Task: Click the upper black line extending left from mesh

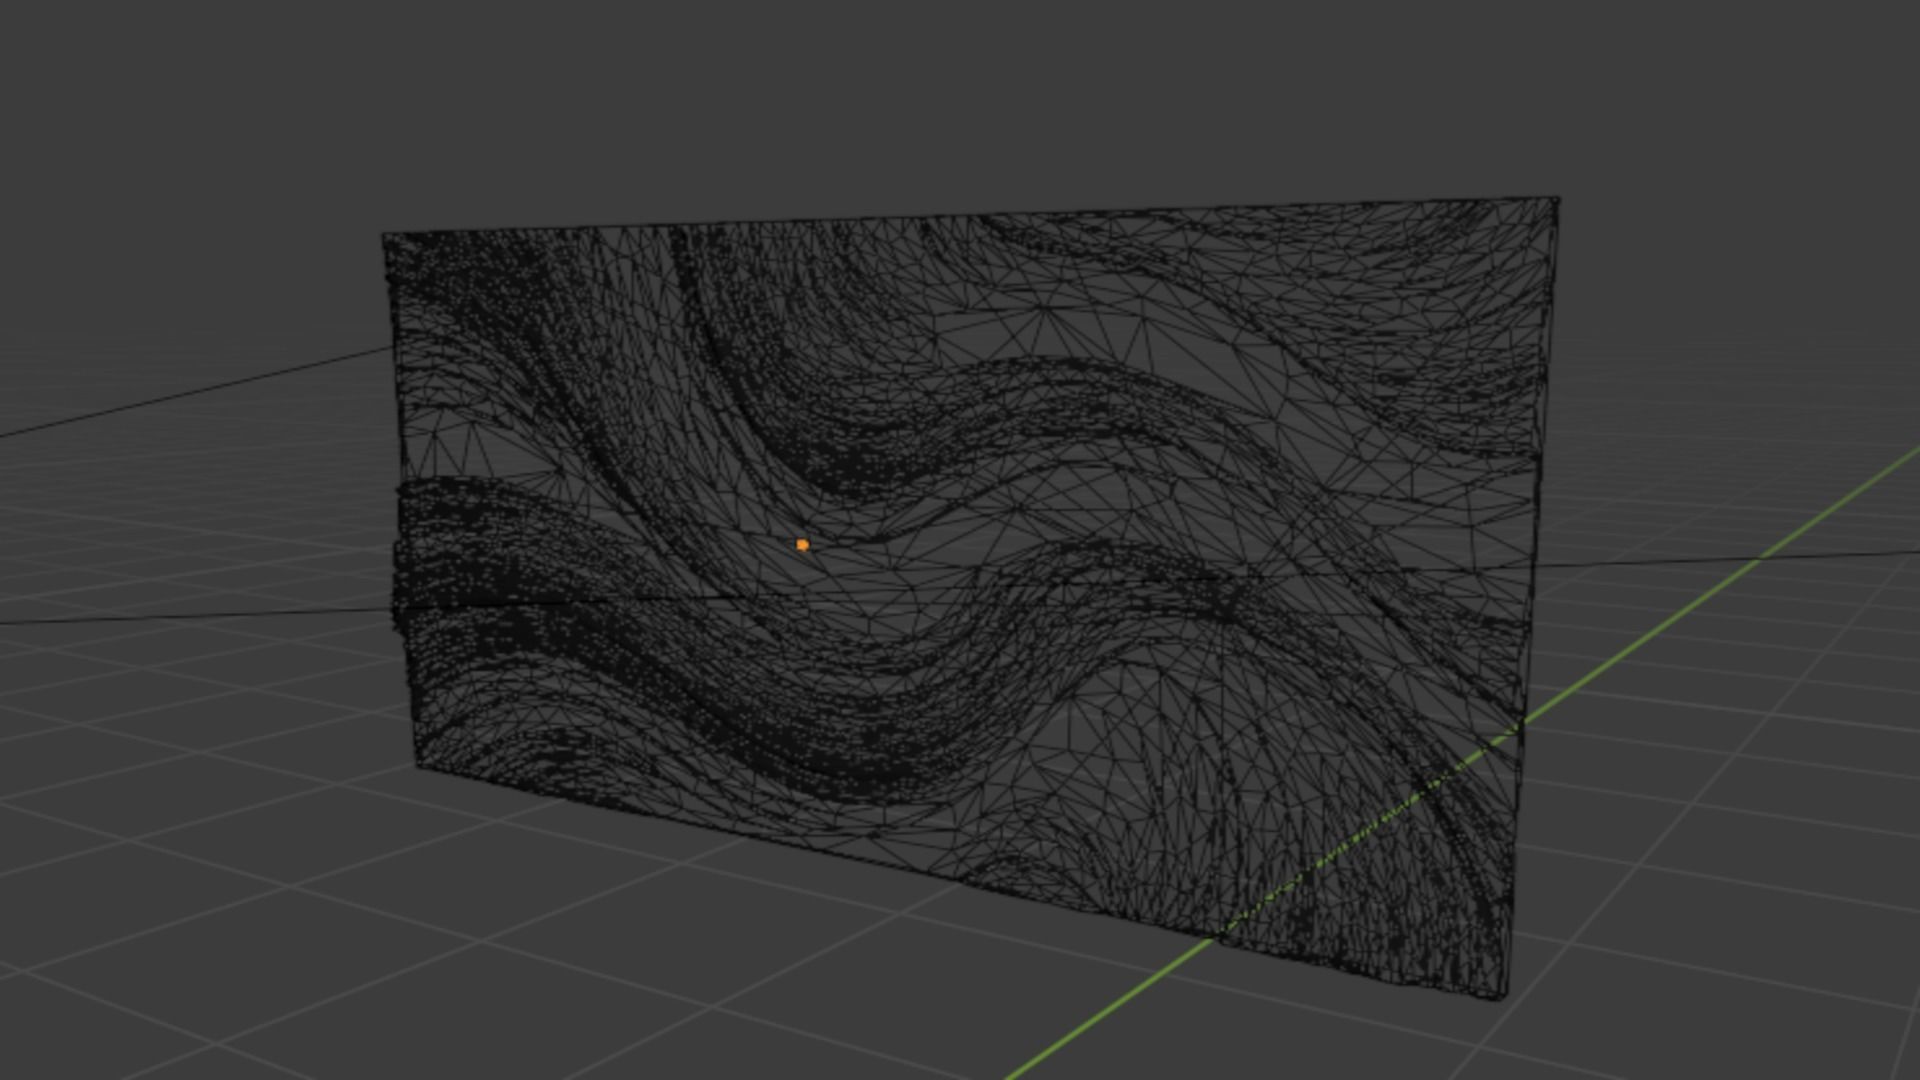Action: 200,392
